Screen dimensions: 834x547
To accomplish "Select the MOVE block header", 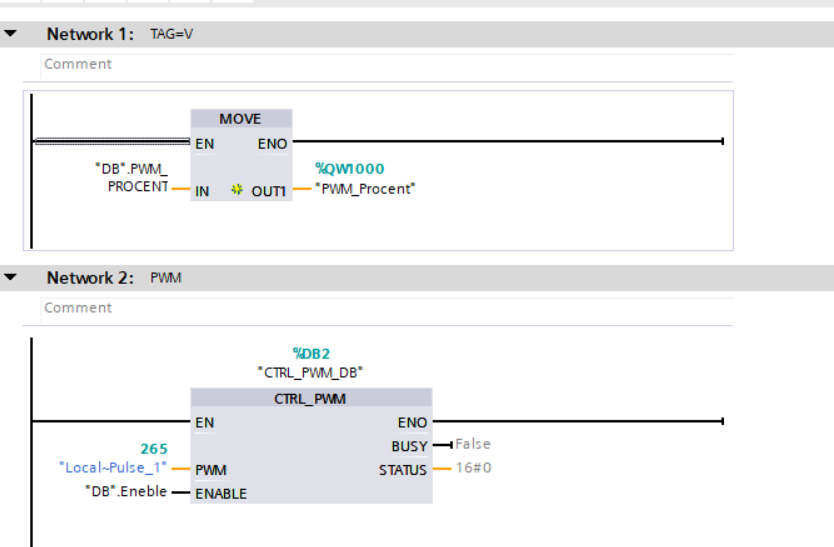I will 240,119.
